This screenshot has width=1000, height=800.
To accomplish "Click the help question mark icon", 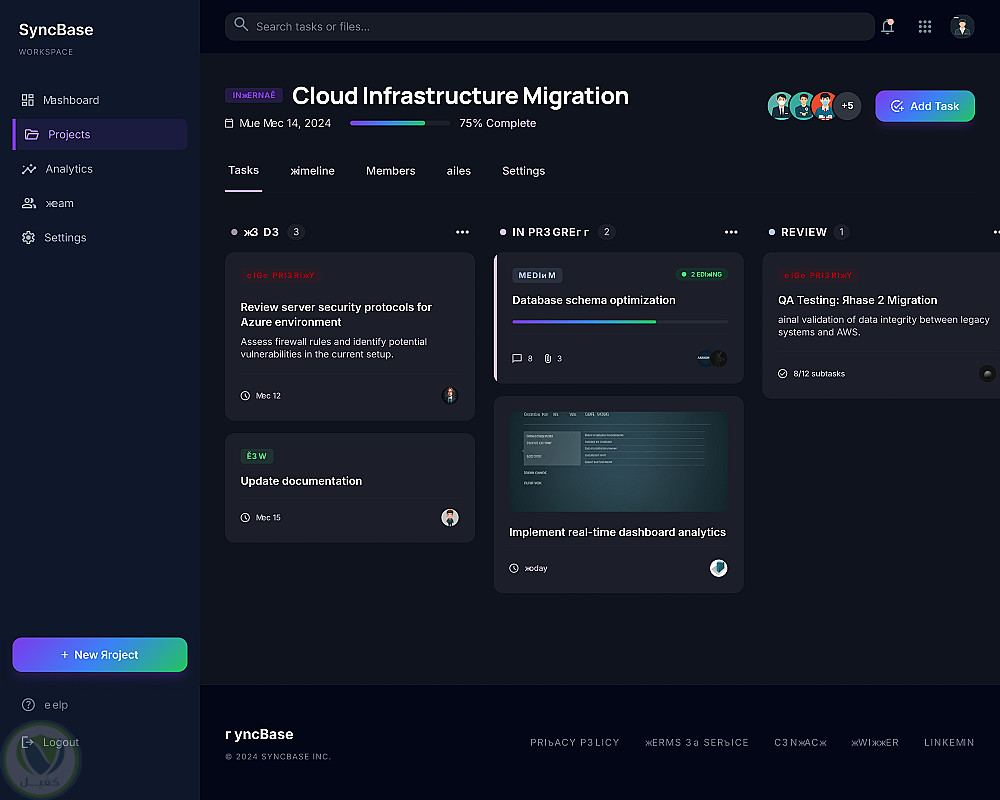I will [28, 705].
